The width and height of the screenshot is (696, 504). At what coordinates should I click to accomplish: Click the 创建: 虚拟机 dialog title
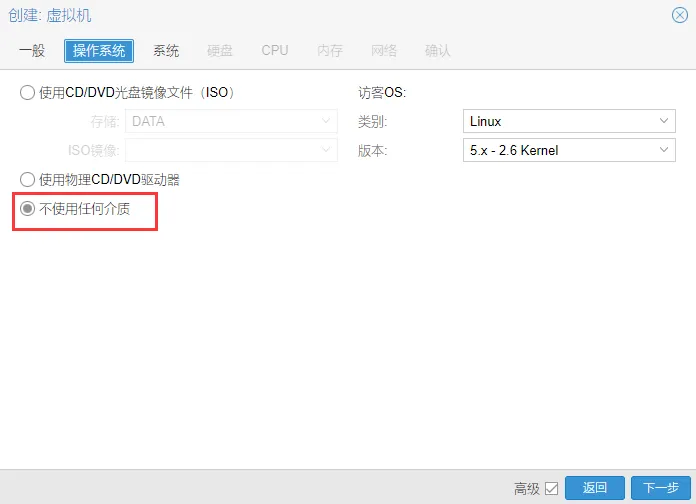click(50, 16)
